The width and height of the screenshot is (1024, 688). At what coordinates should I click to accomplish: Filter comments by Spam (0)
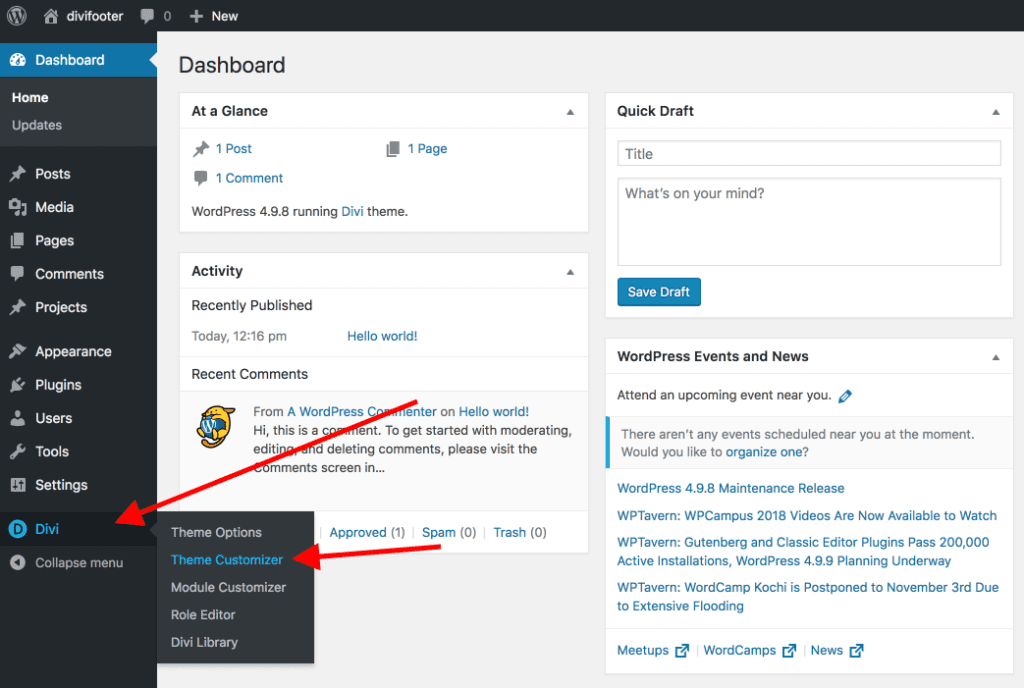(x=449, y=533)
